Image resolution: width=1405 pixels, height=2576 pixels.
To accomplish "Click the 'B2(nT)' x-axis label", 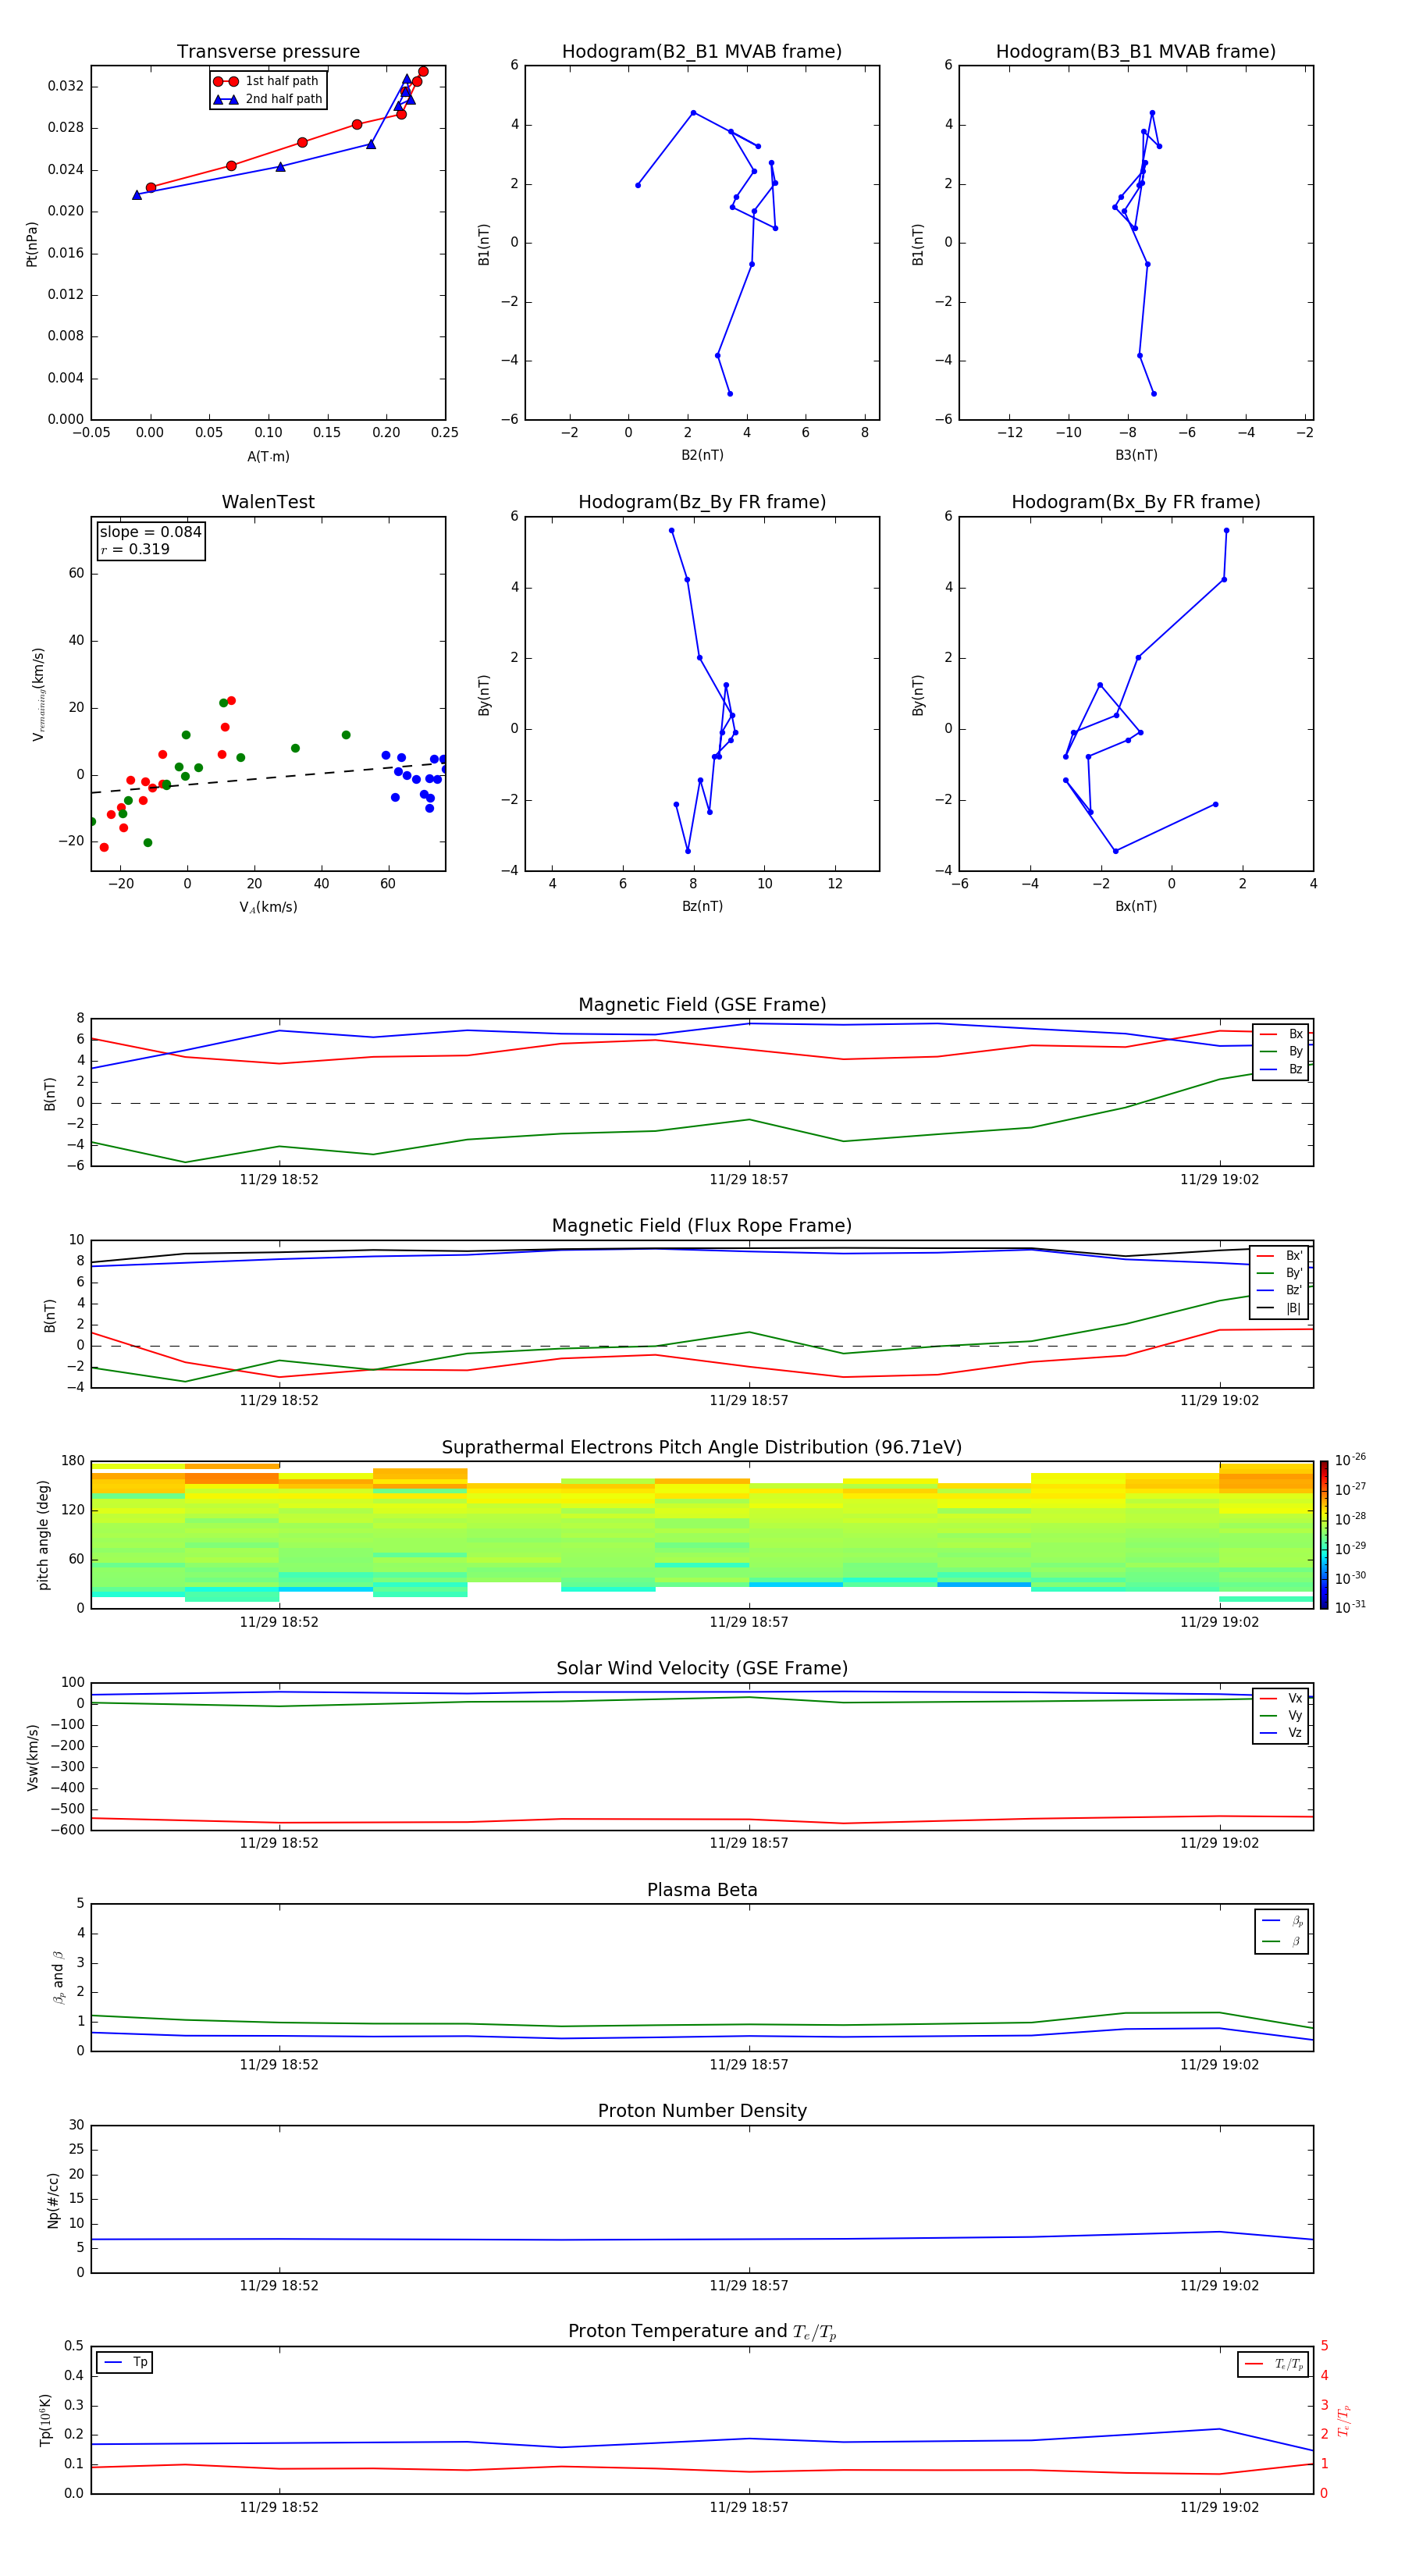I will pos(702,455).
